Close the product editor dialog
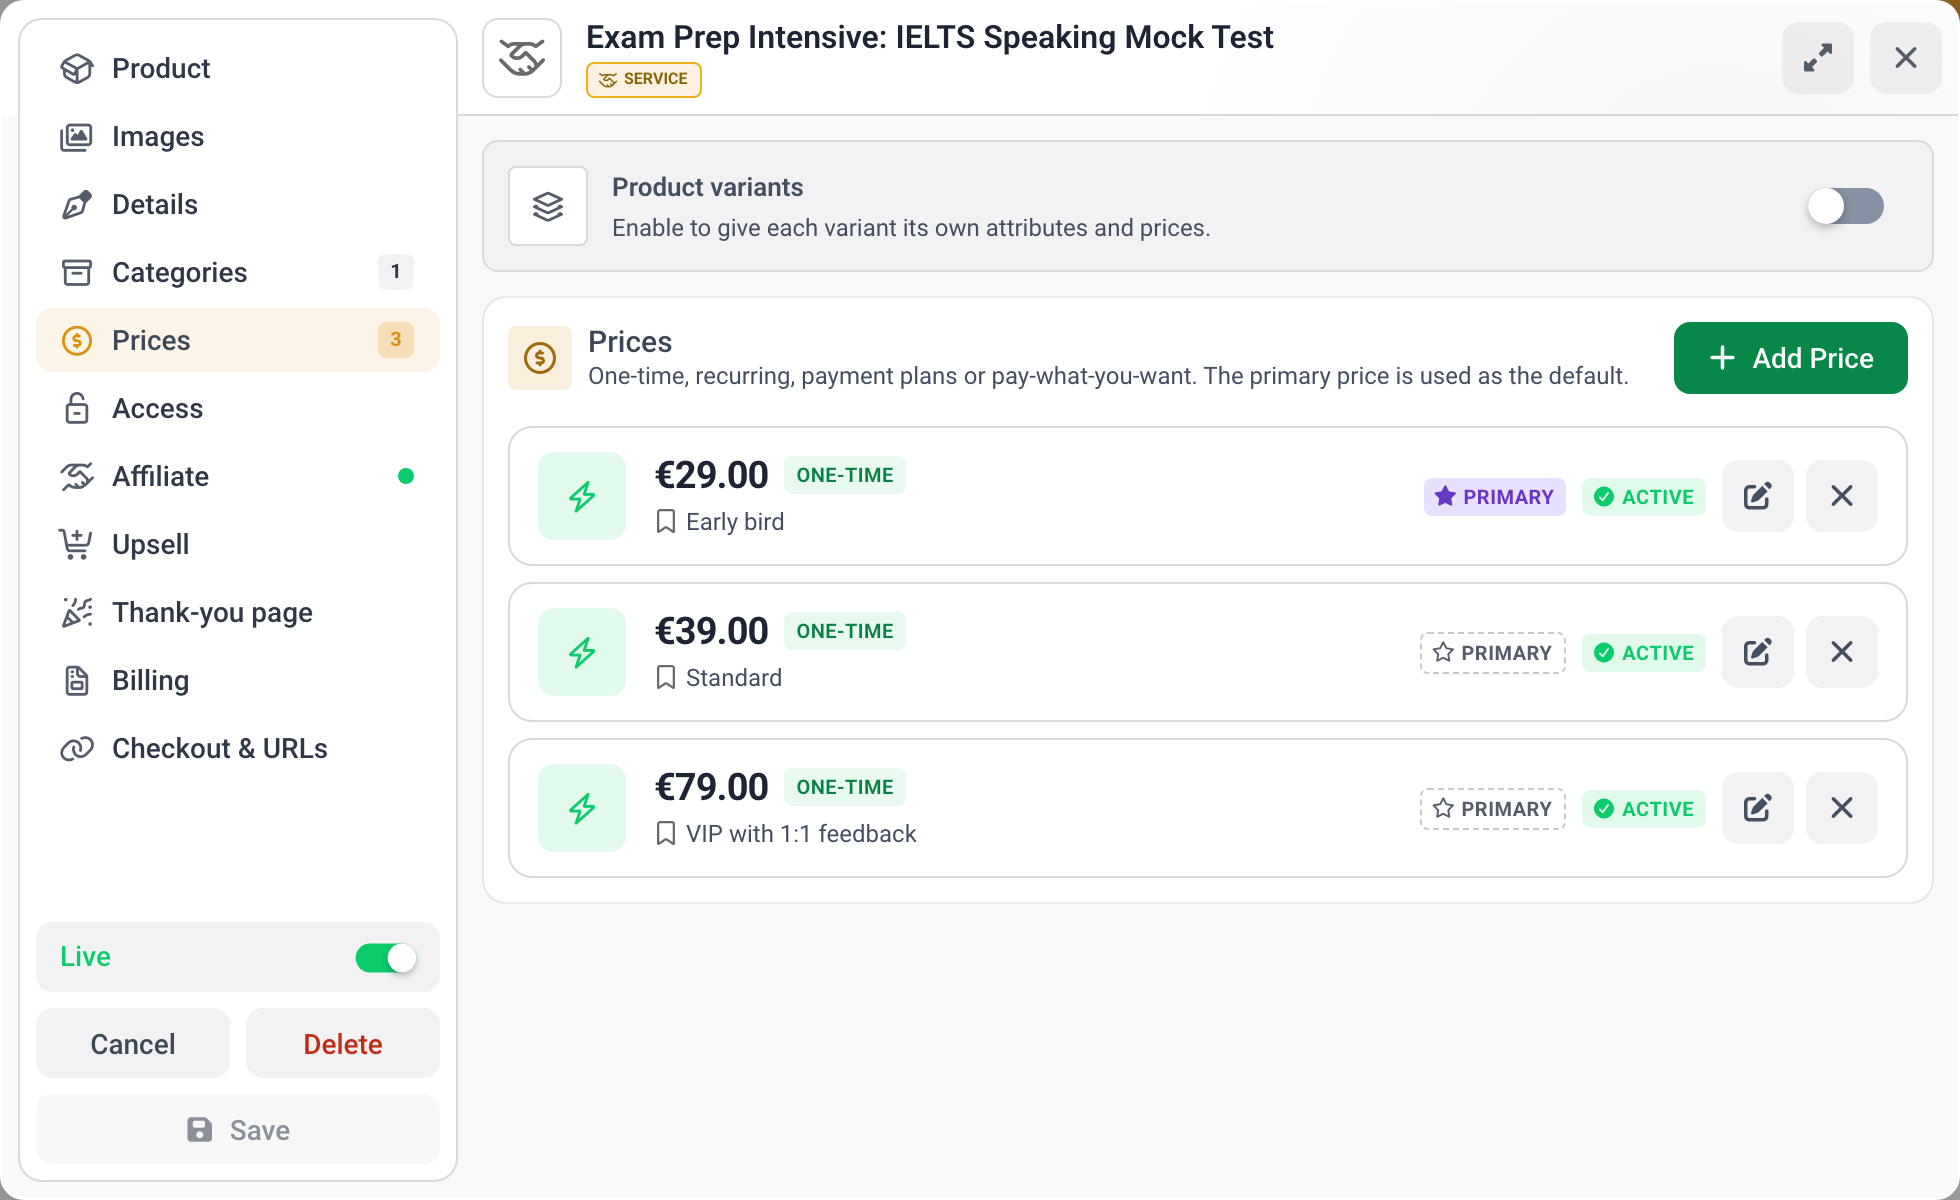 point(1905,58)
